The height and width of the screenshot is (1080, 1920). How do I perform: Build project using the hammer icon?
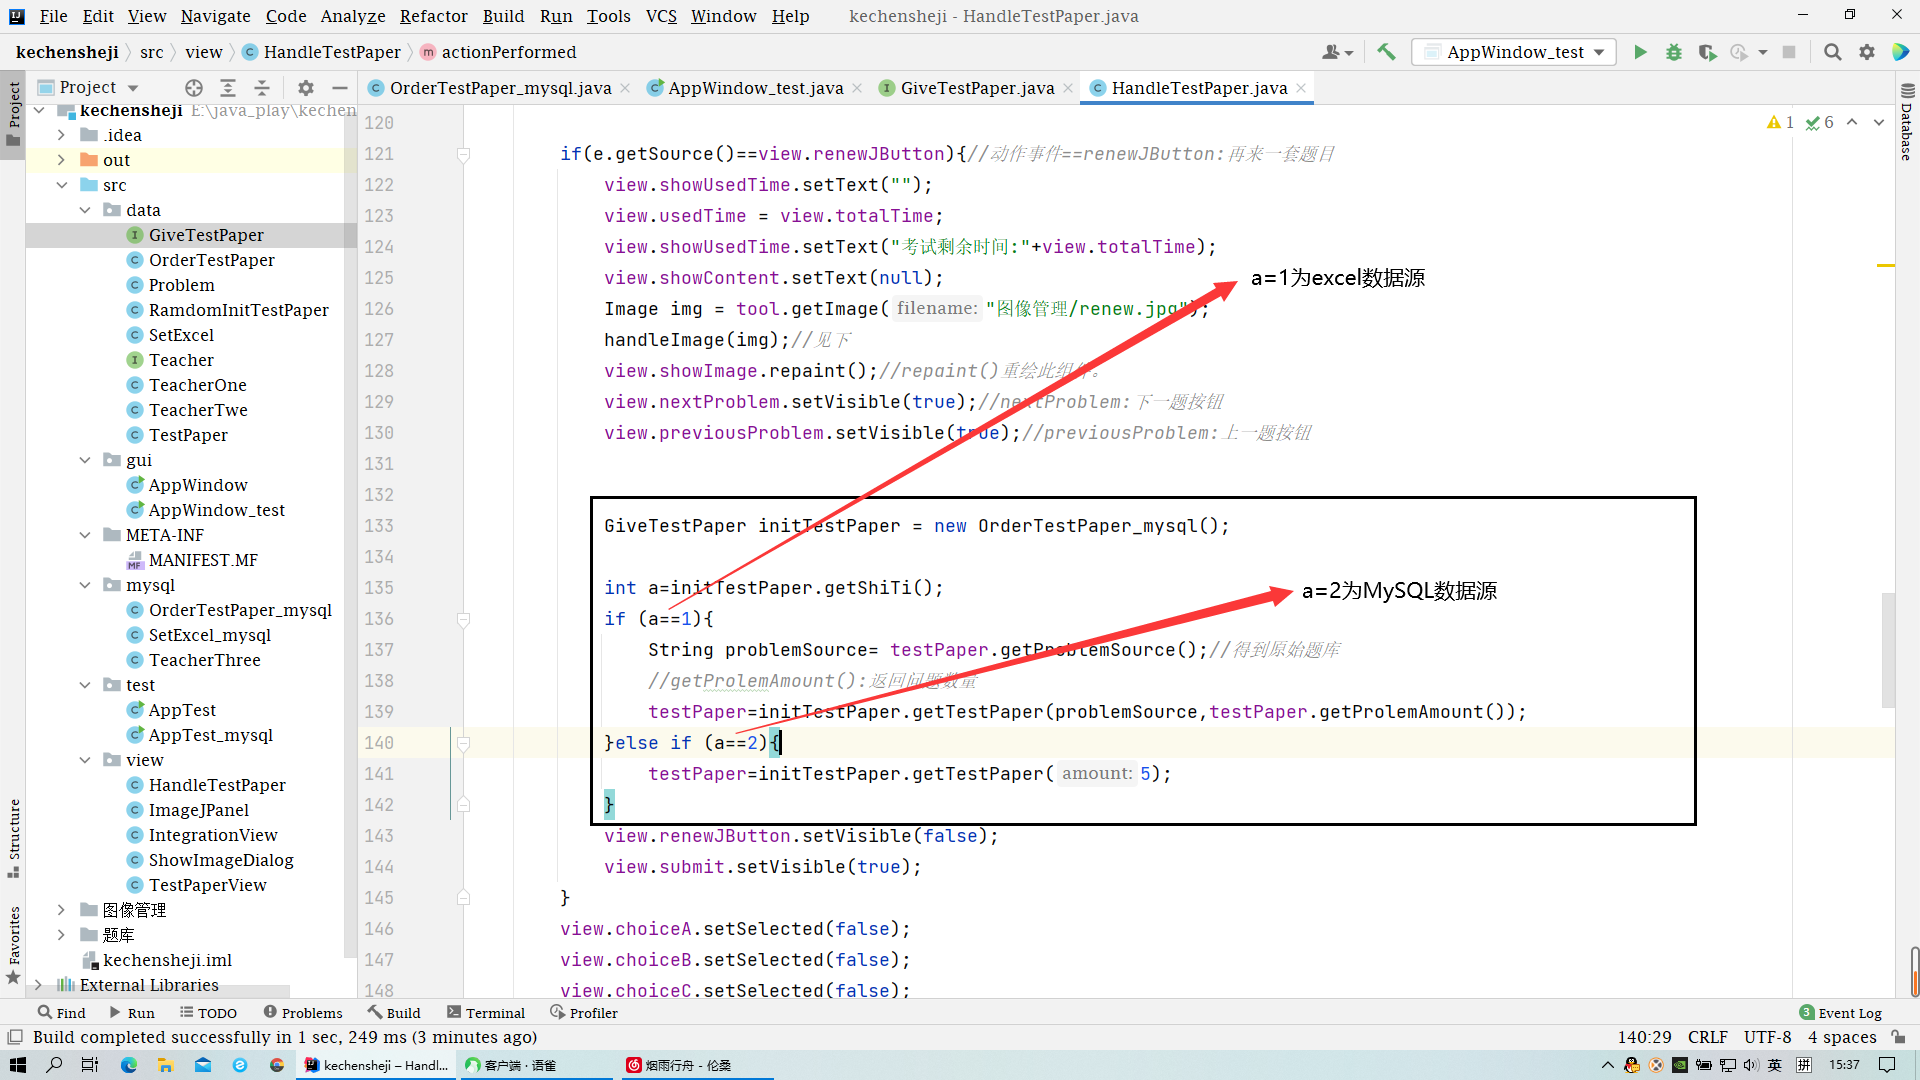(1386, 52)
